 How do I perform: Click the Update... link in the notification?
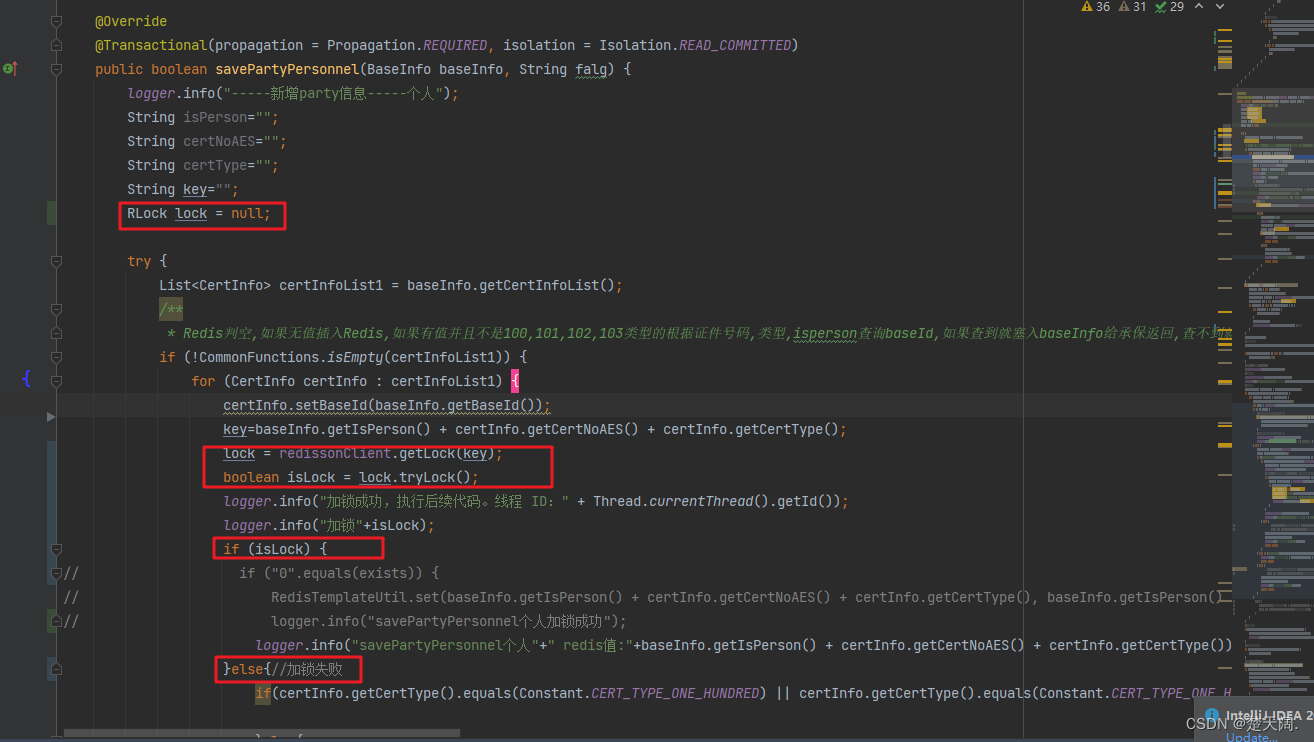pyautogui.click(x=1250, y=737)
